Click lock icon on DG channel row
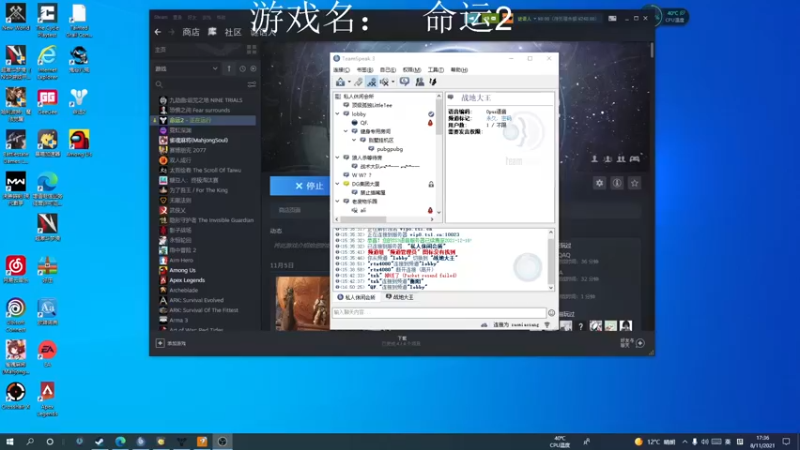 pyautogui.click(x=431, y=184)
